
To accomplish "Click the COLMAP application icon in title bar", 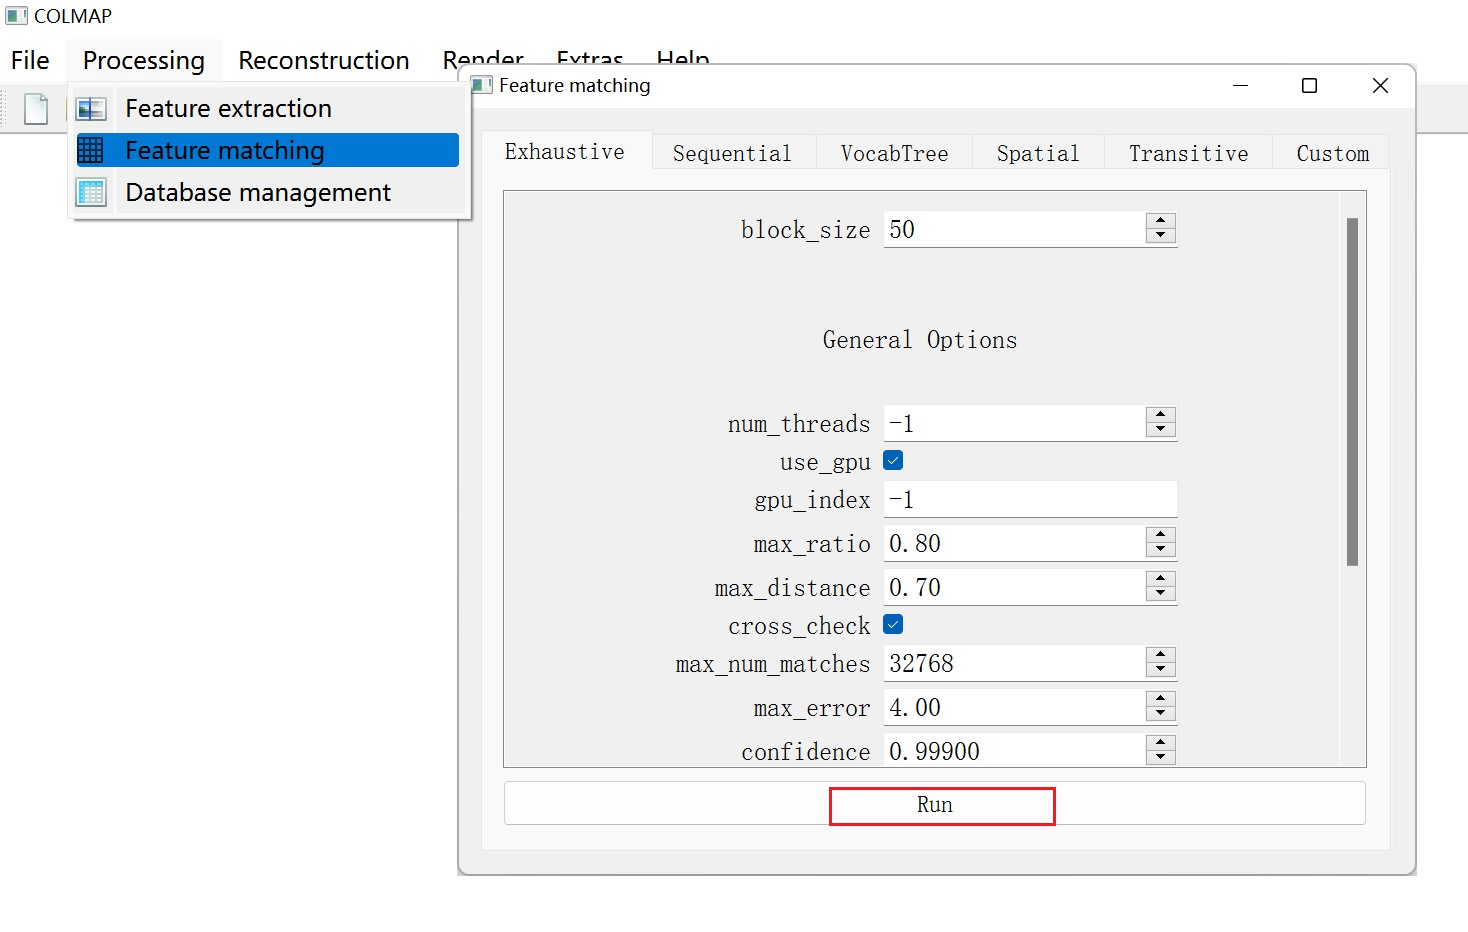I will [16, 16].
